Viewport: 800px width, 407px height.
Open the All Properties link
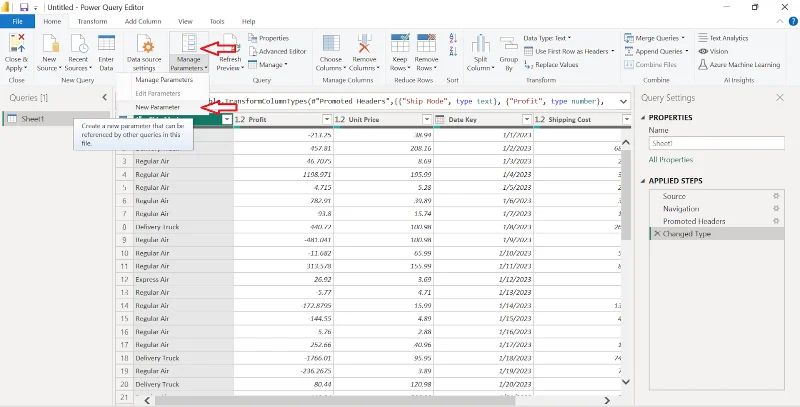tap(670, 160)
